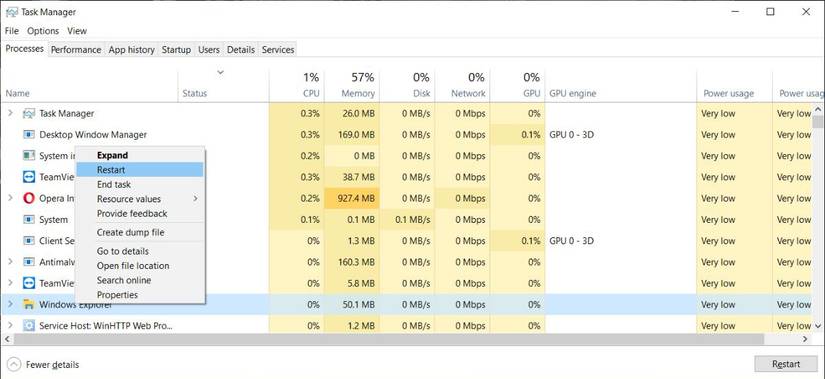The width and height of the screenshot is (825, 379).
Task: Choose Restart in the context menu
Action: [x=139, y=169]
